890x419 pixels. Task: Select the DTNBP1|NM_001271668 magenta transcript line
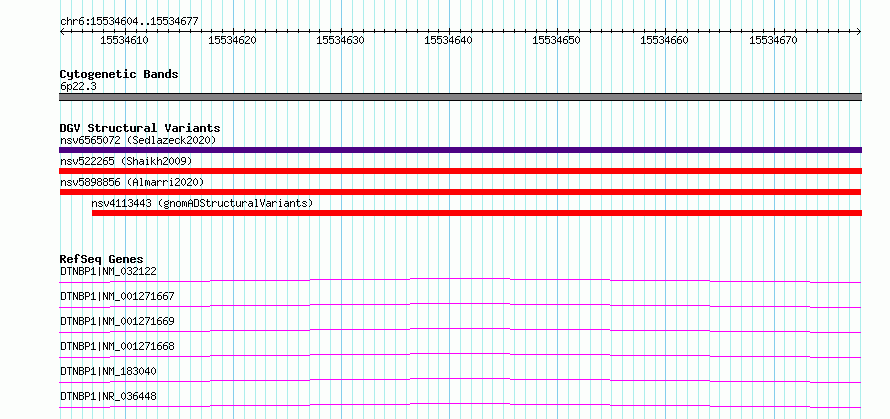pyautogui.click(x=460, y=355)
